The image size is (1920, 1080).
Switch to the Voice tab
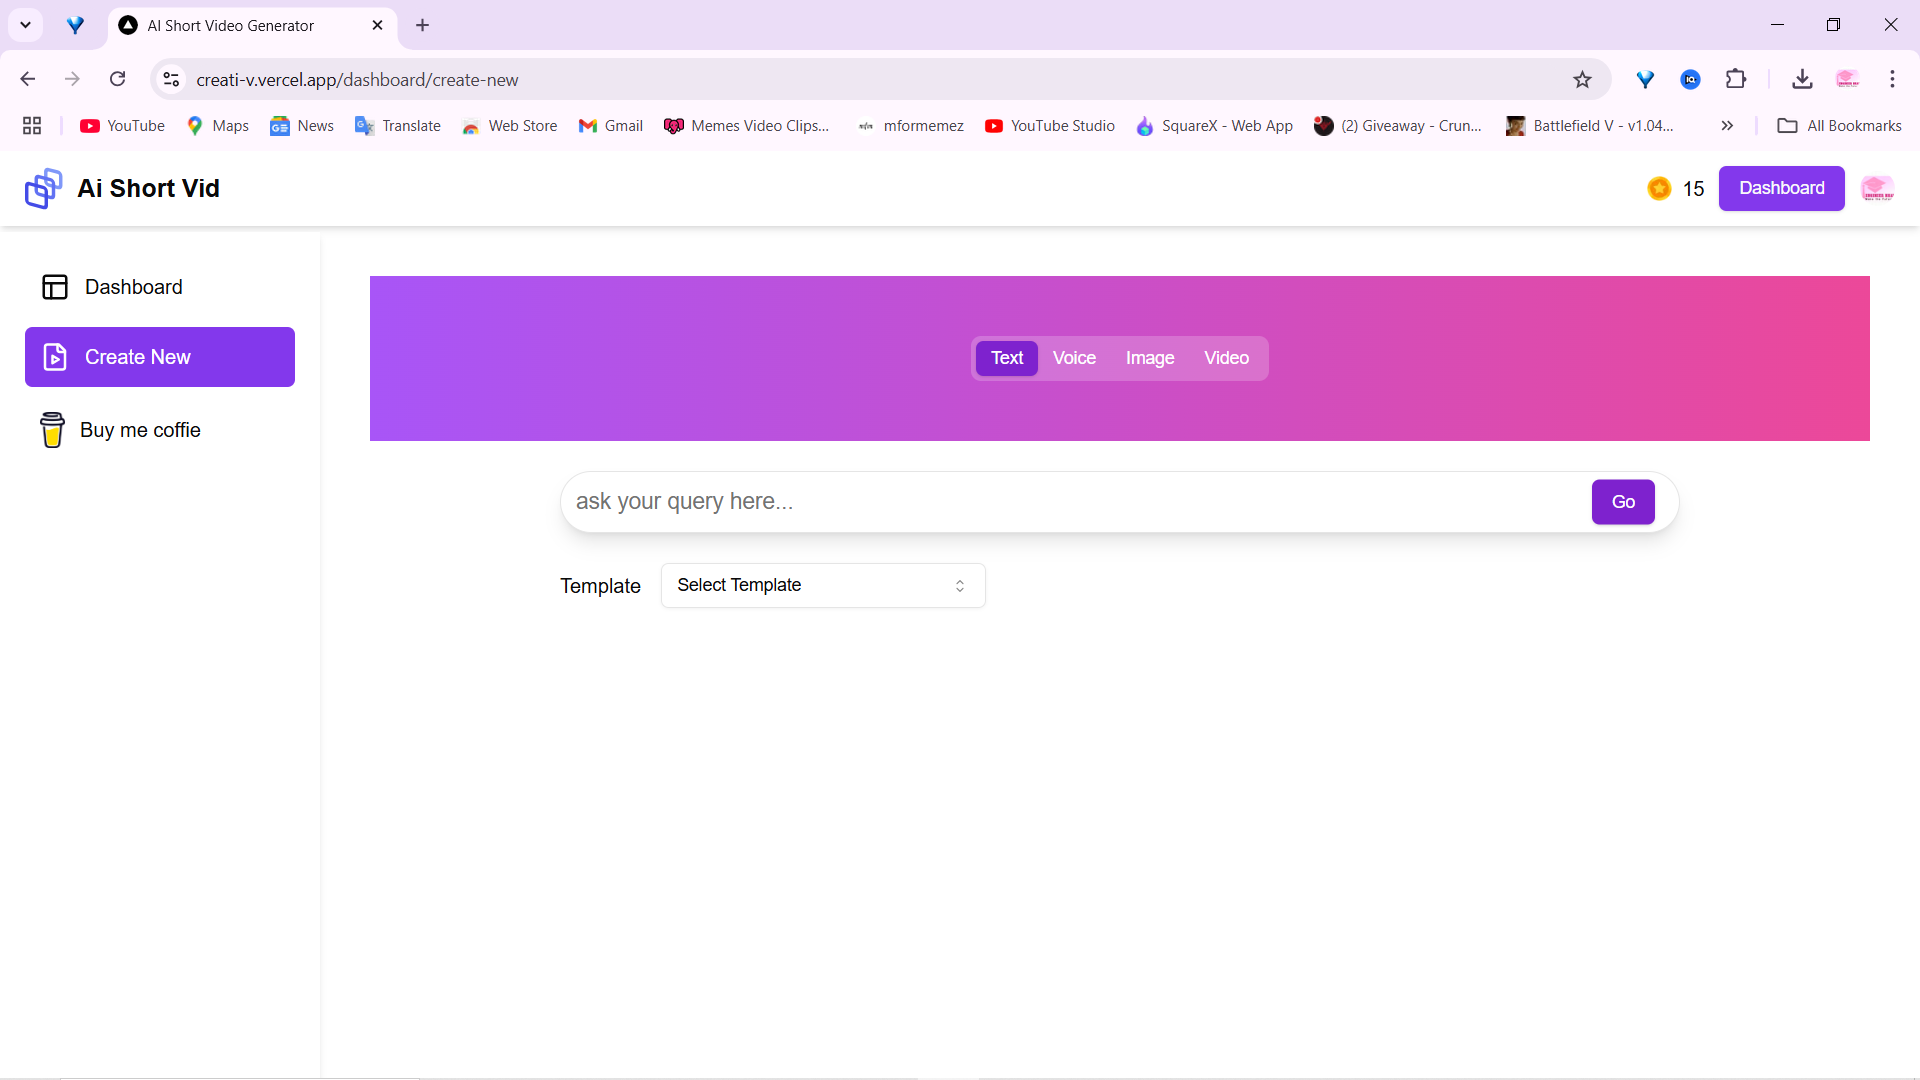[1074, 358]
